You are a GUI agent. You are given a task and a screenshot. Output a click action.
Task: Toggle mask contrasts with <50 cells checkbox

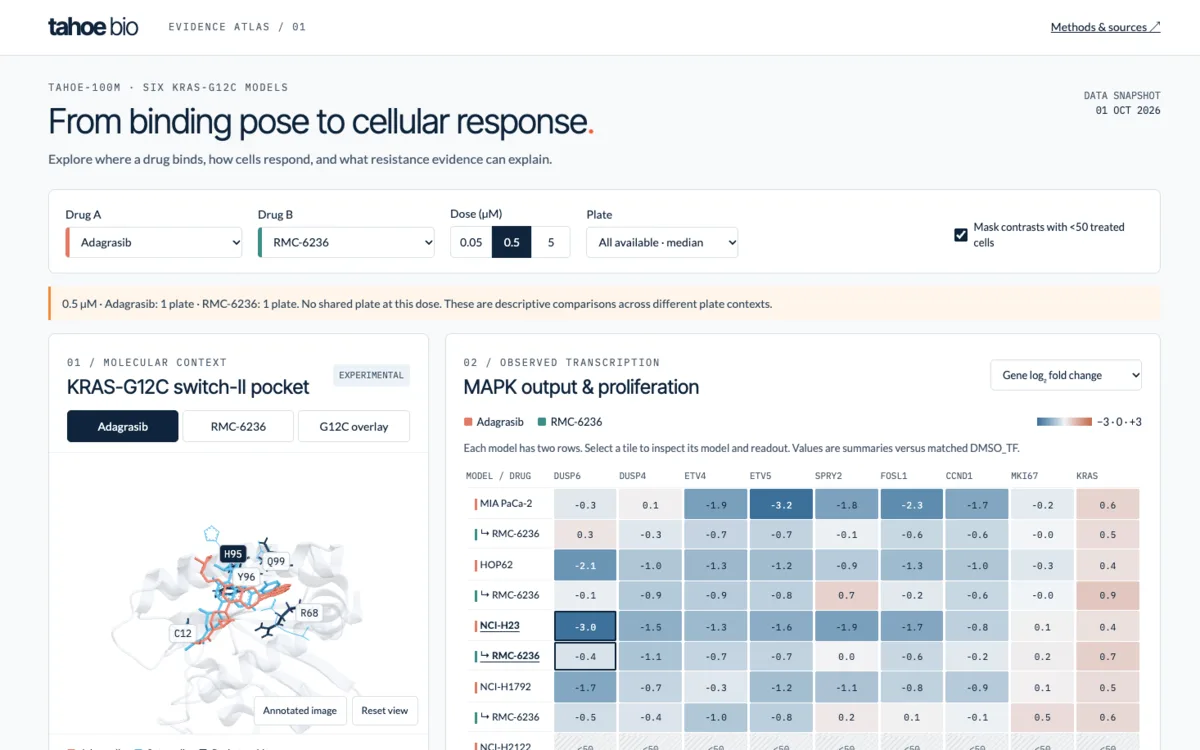(x=961, y=235)
